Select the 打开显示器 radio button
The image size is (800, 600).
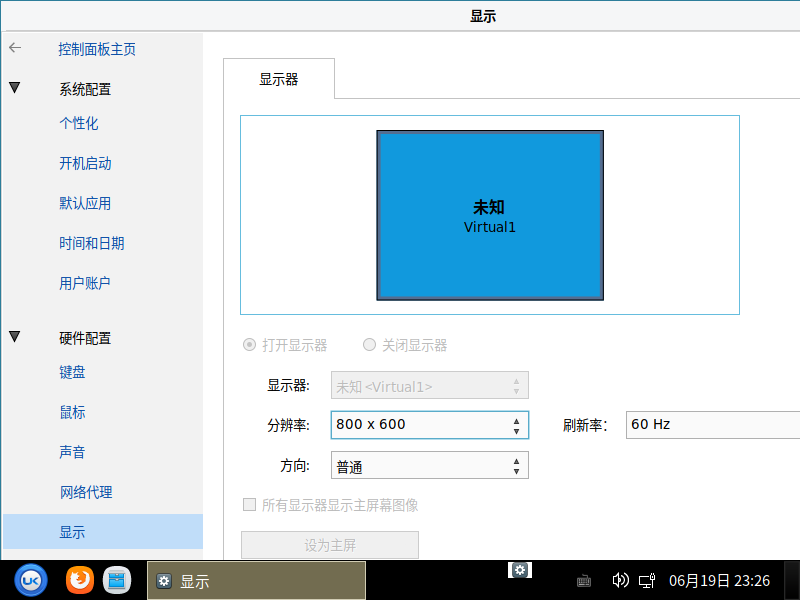pyautogui.click(x=249, y=345)
